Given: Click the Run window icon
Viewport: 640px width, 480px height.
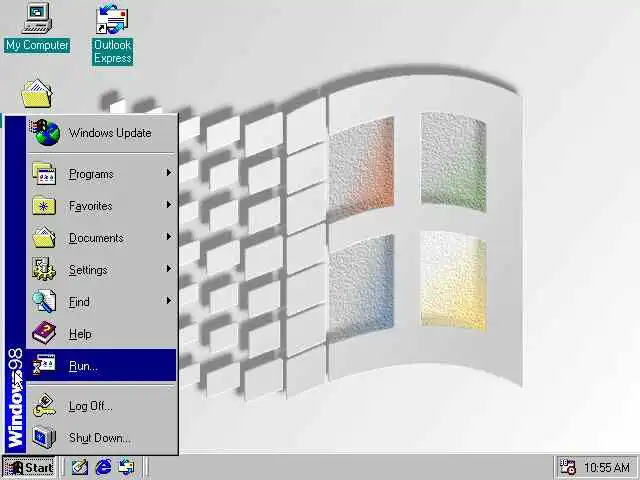Looking at the screenshot, I should pos(44,365).
